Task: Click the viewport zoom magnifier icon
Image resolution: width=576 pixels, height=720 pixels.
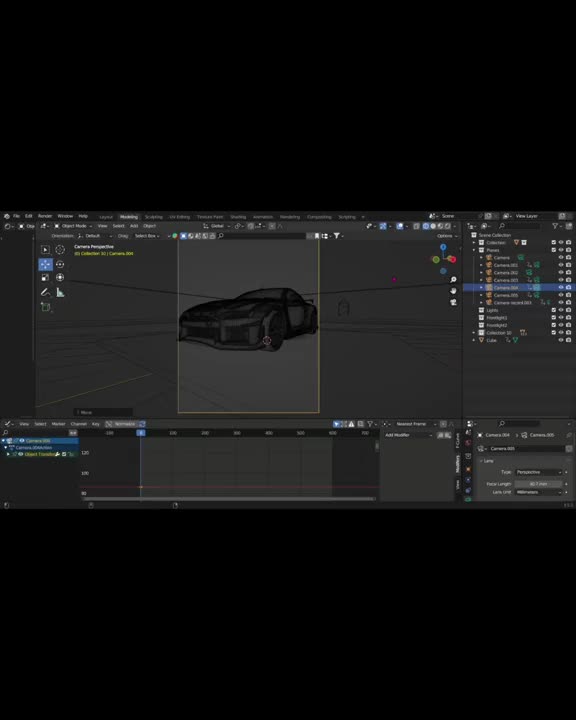Action: click(453, 280)
